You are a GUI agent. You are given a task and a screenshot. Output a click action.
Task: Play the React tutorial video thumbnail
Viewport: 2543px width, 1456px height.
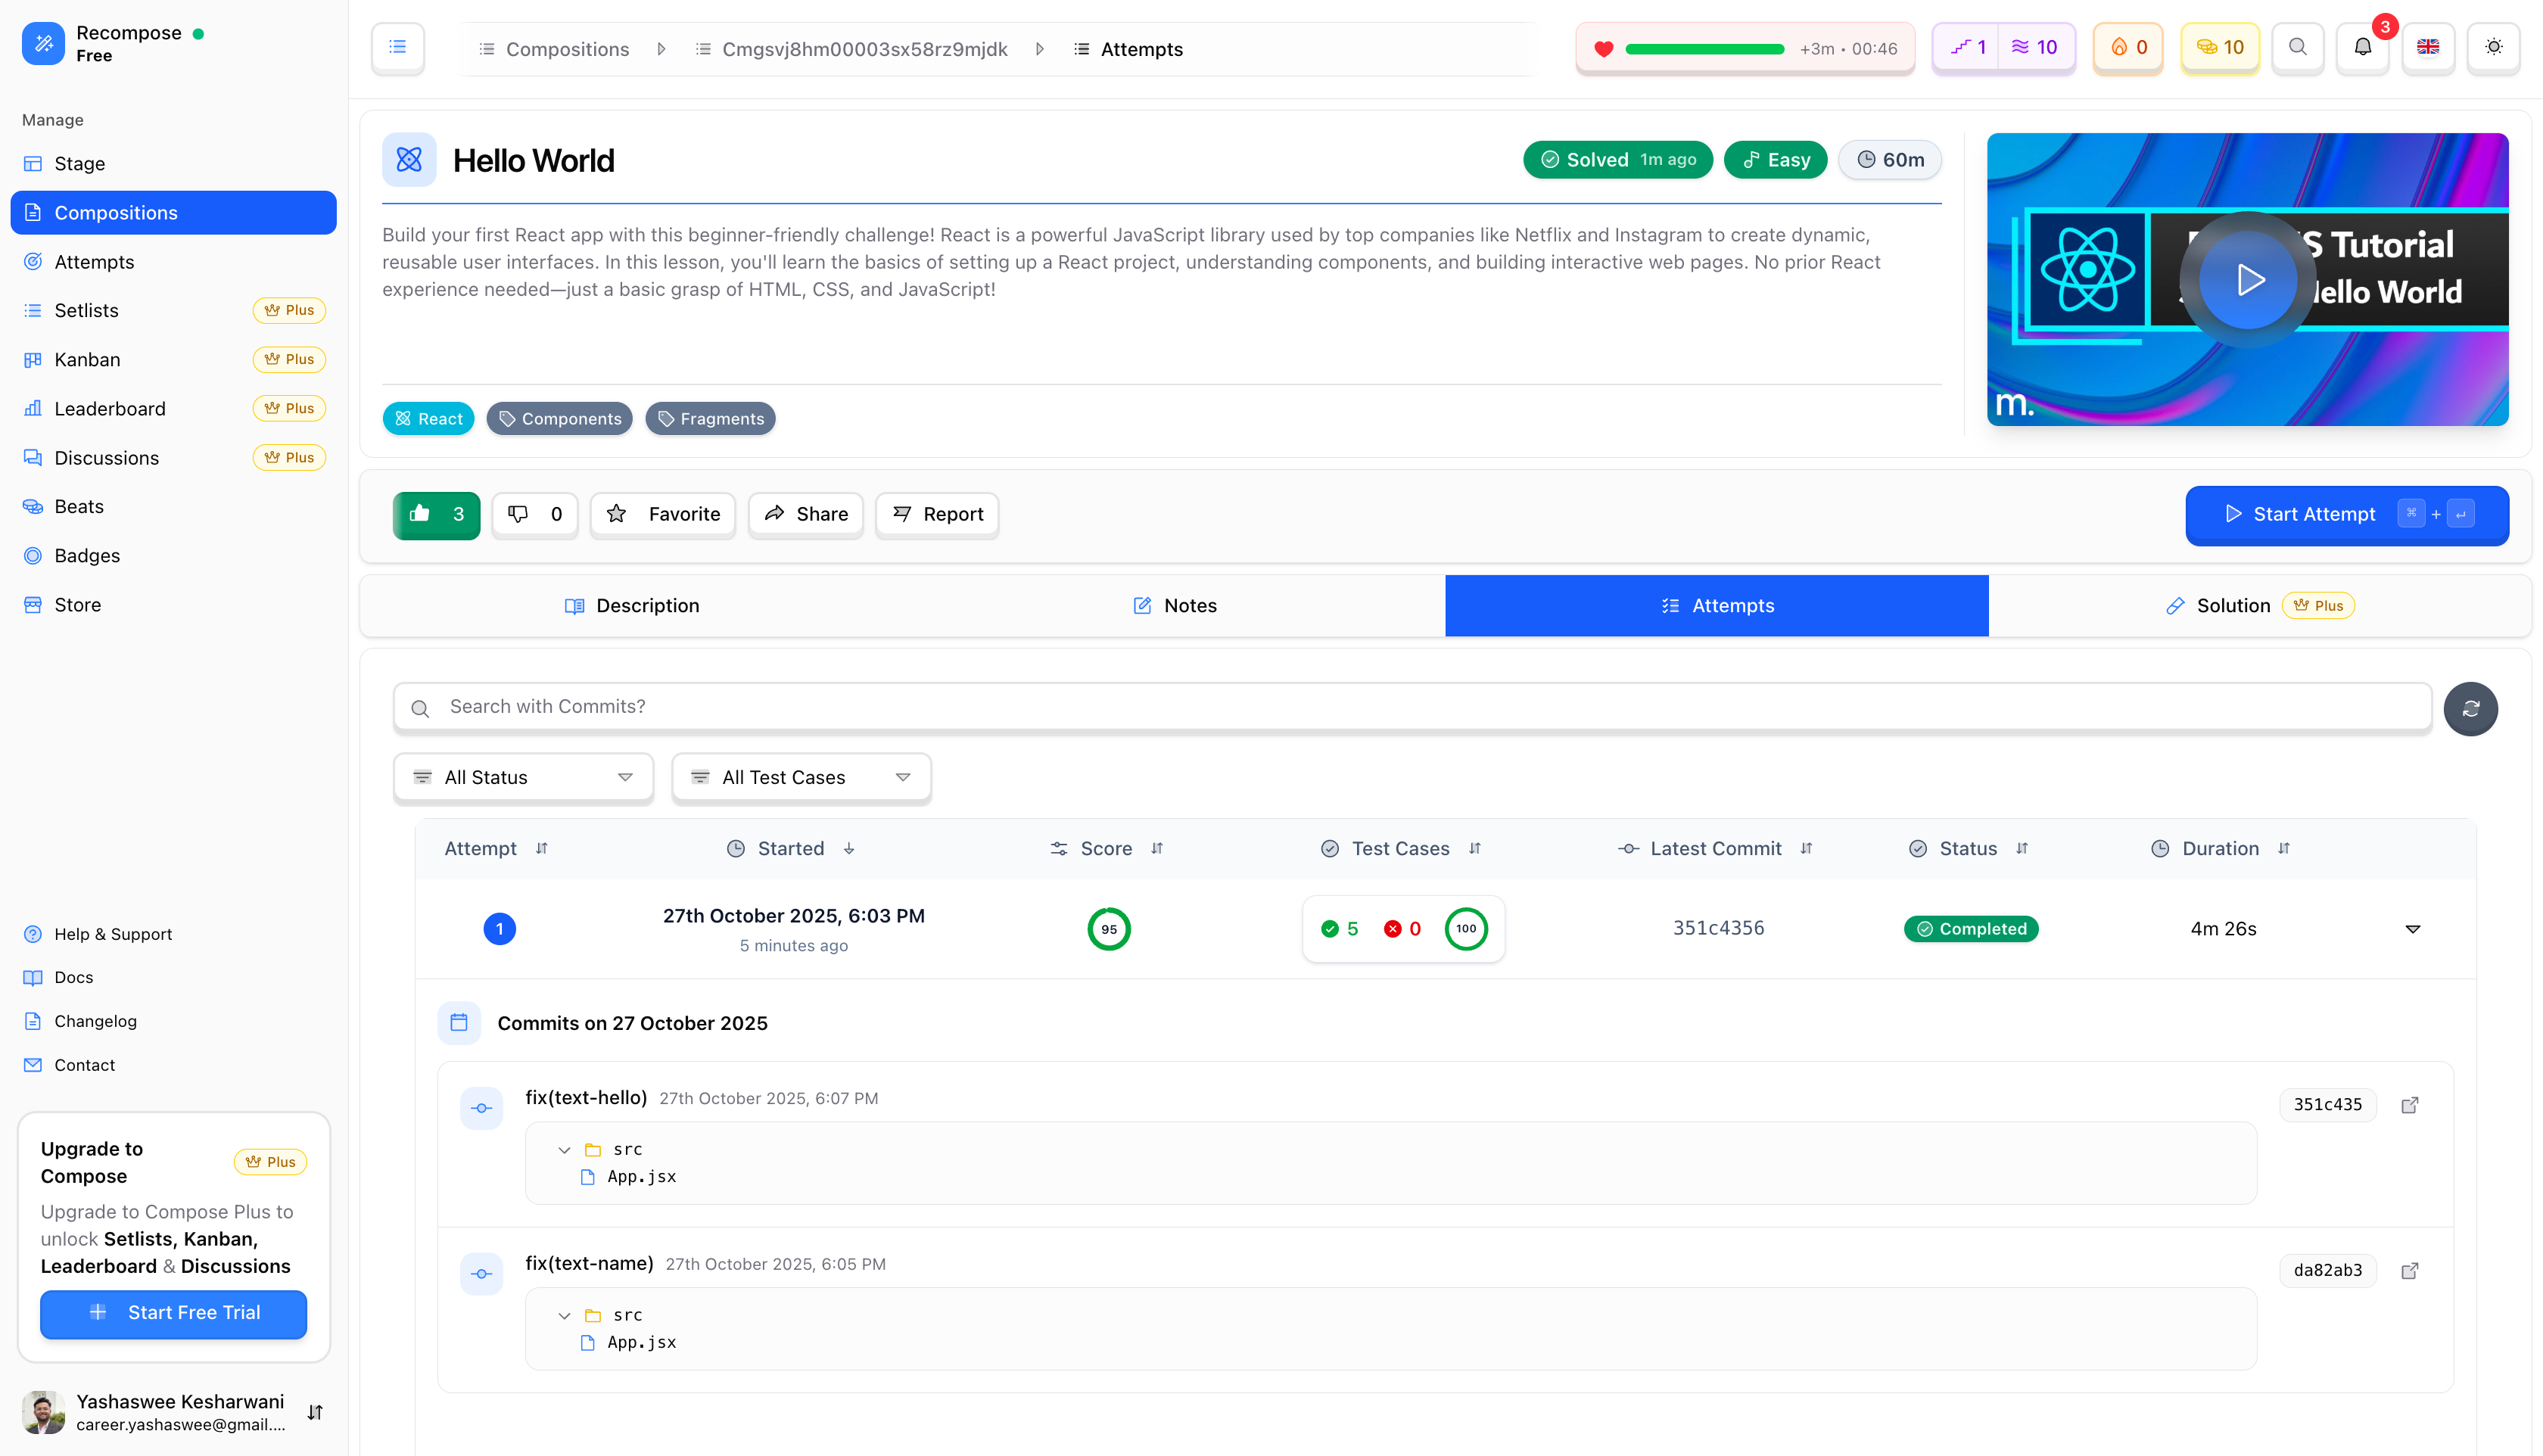click(2248, 280)
